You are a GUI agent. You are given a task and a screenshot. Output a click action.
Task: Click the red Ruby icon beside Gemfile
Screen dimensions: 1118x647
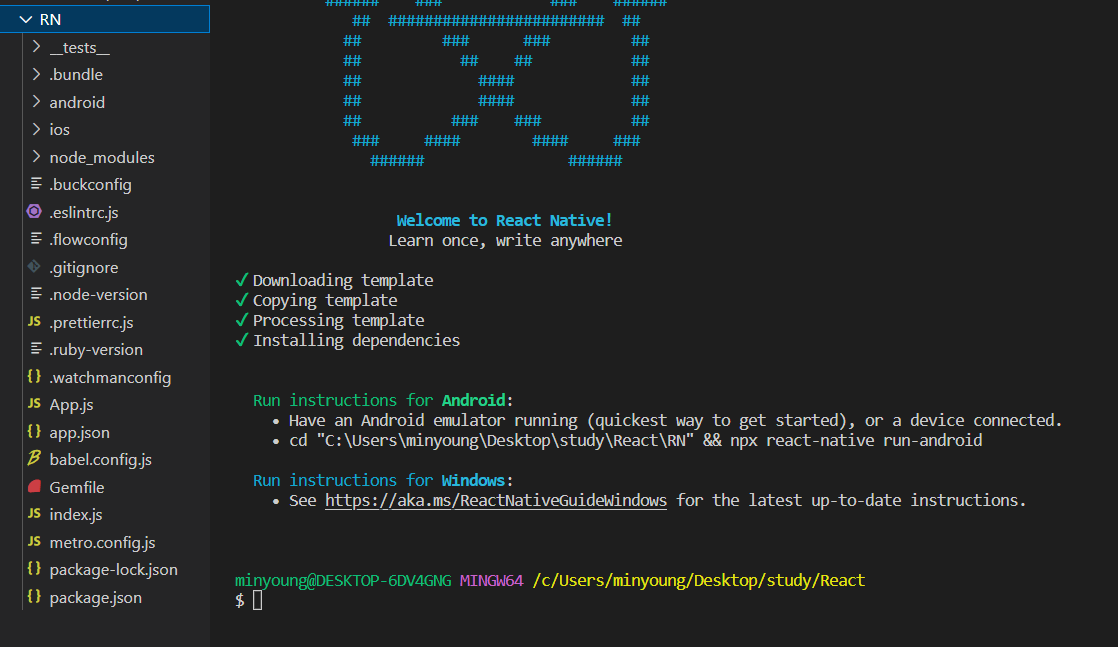coord(34,486)
